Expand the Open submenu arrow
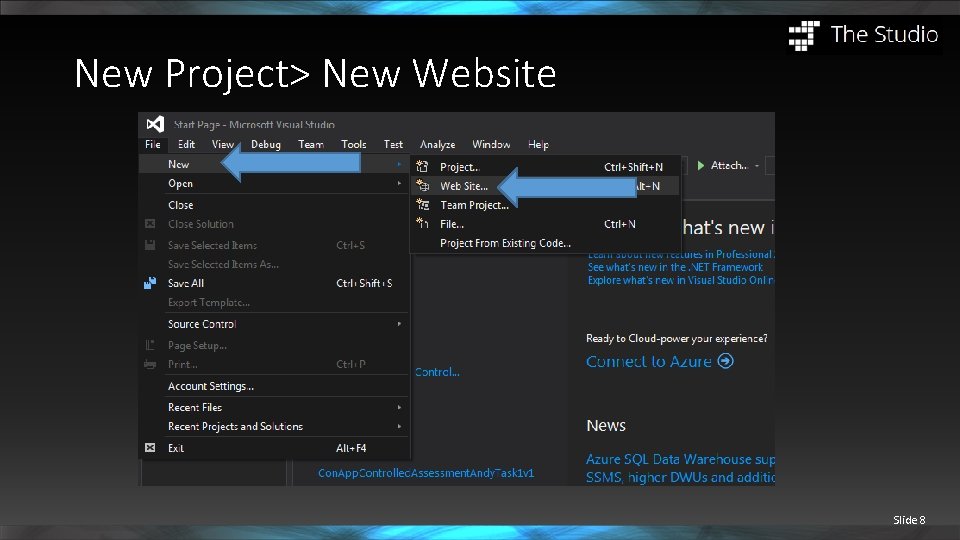Screen dimensions: 960x540 pos(399,183)
